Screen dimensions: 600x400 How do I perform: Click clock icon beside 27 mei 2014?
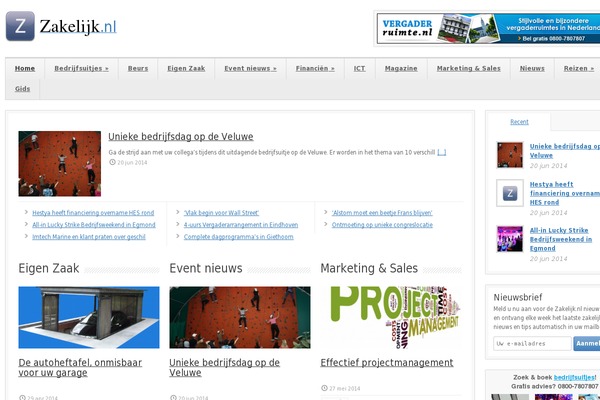(x=324, y=388)
